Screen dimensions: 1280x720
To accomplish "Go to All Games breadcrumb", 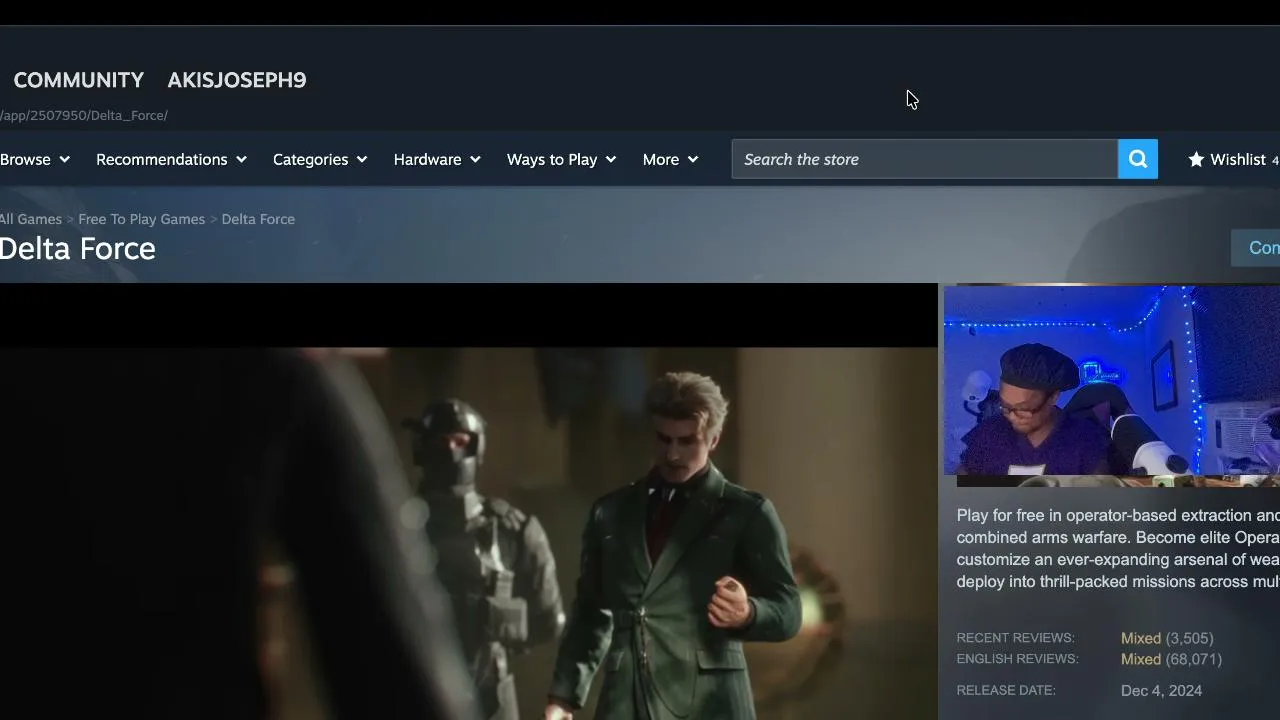I will click(x=31, y=219).
